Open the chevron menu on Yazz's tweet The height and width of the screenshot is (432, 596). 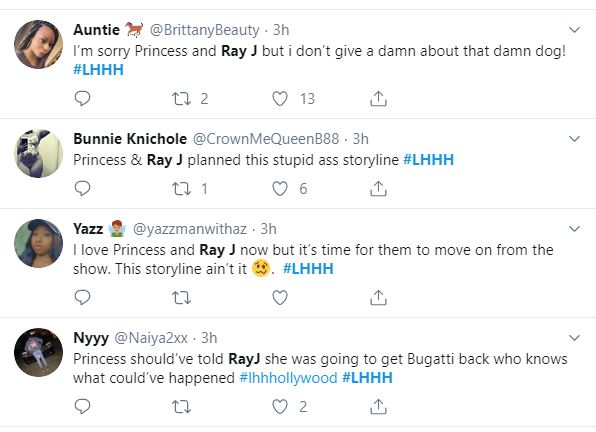[x=574, y=229]
